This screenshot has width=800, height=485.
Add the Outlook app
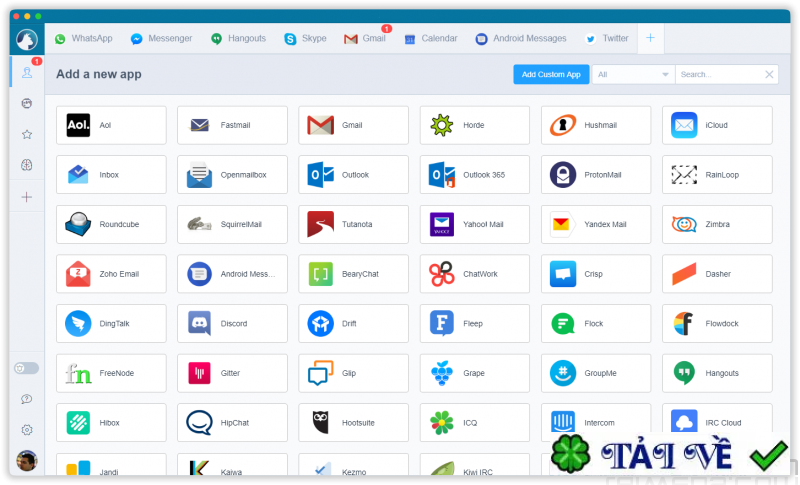tap(354, 174)
